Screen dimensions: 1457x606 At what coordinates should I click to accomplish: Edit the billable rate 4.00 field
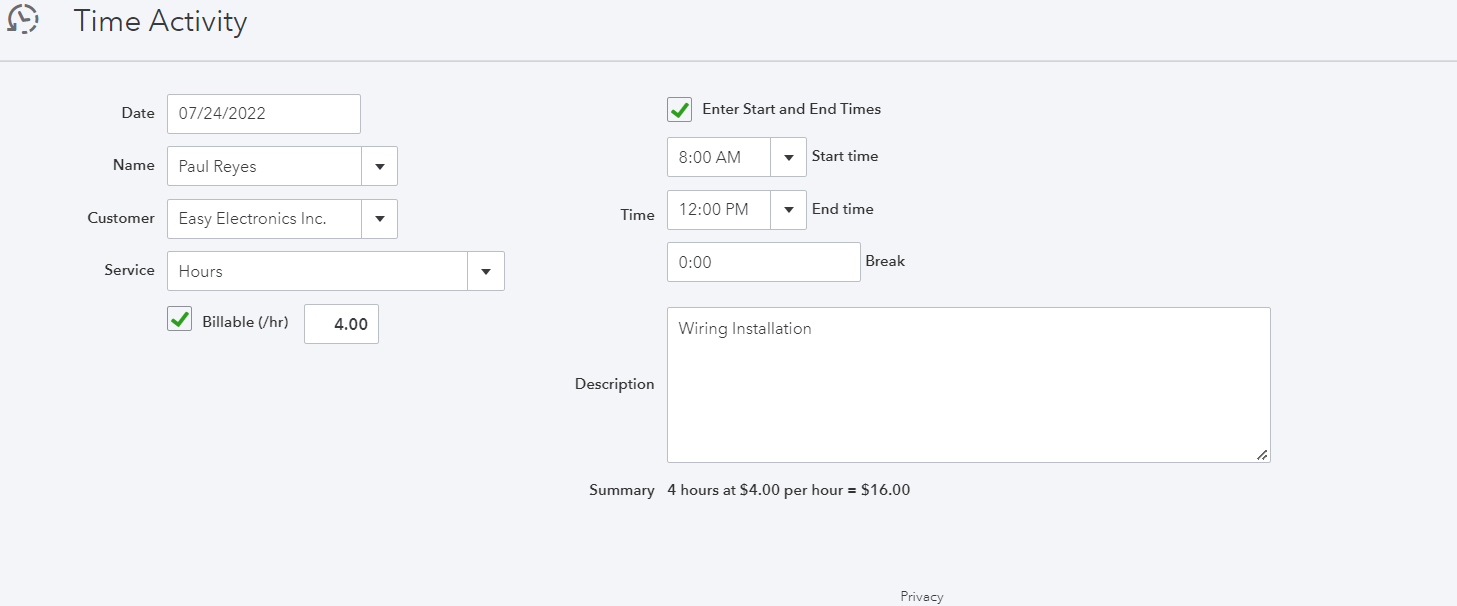[341, 324]
